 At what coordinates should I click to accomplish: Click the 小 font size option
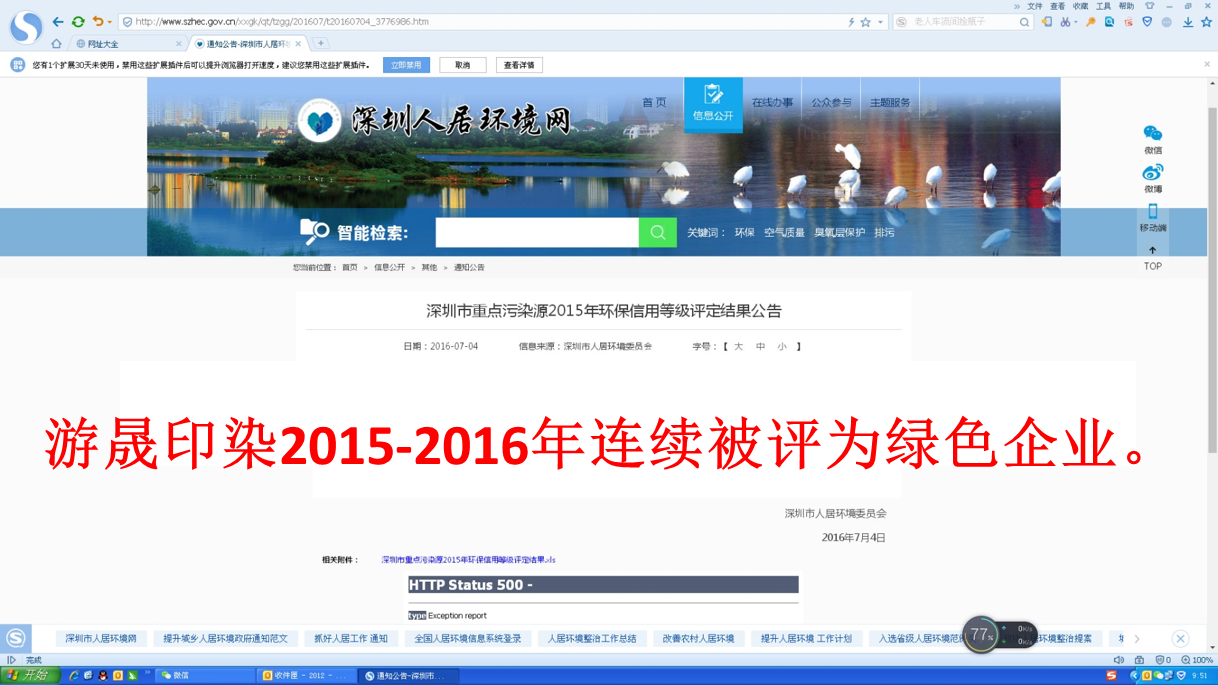(782, 347)
